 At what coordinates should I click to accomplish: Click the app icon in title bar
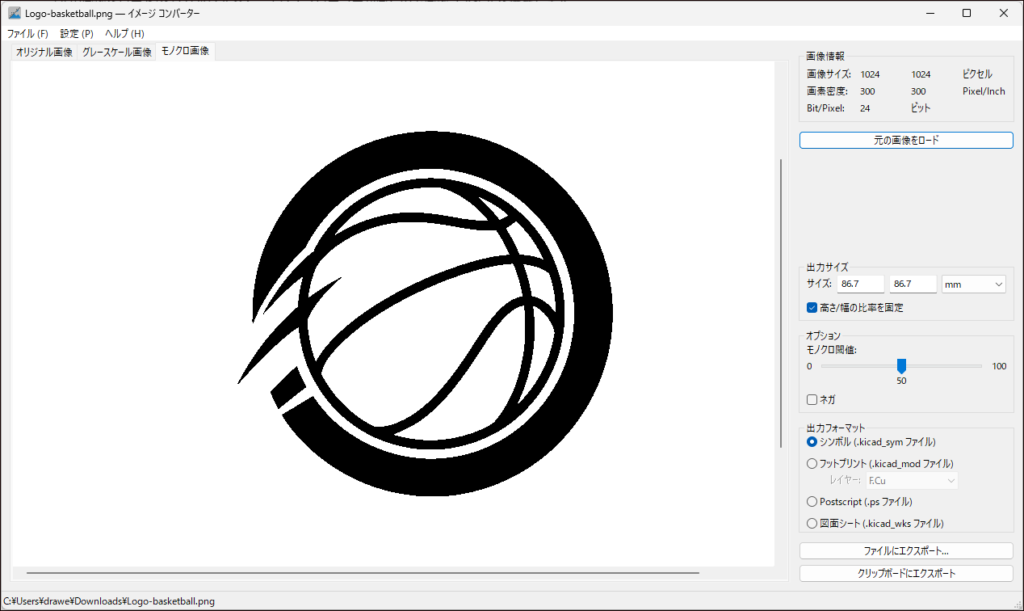click(14, 13)
